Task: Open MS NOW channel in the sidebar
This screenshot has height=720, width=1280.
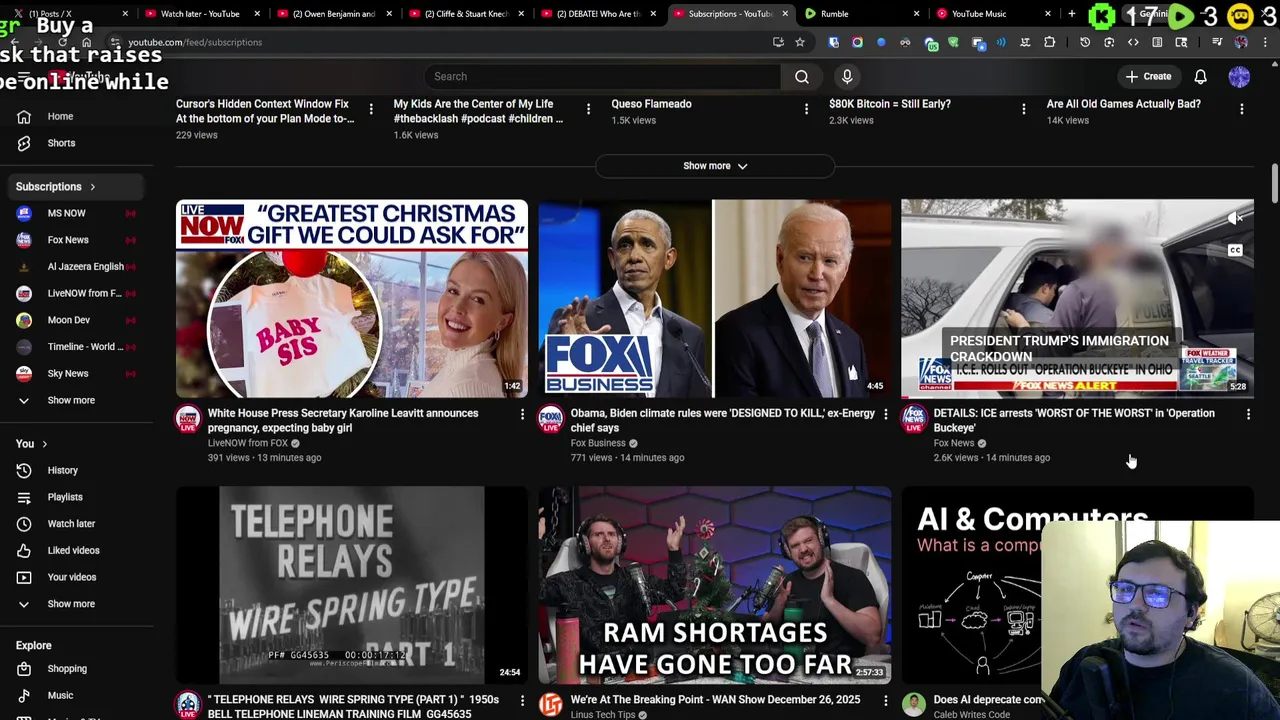Action: [78, 213]
